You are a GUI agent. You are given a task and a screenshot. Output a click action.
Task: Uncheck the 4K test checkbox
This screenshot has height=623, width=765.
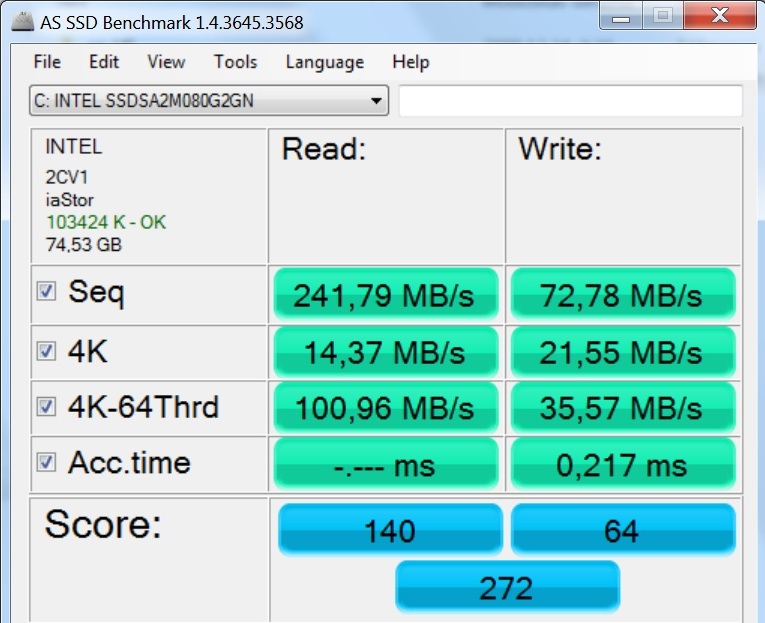click(x=46, y=351)
